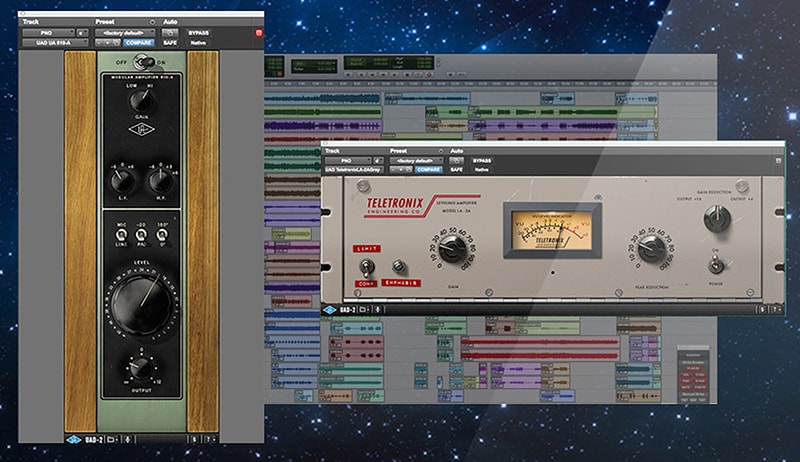The image size is (800, 462).
Task: Open Track selector dropdown in LA-2A window
Action: point(348,160)
